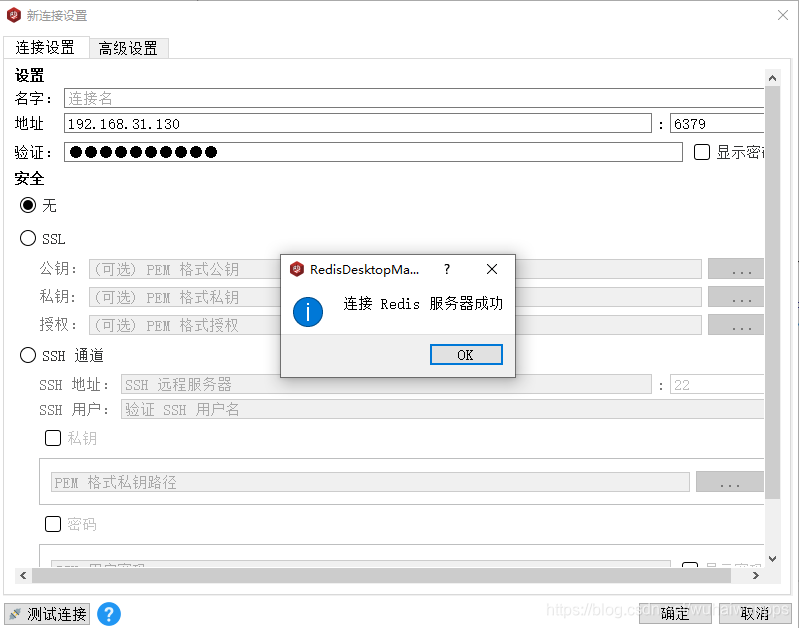Browse for 授权 file with ... button
Viewport: 799px width, 628px height.
tap(736, 325)
